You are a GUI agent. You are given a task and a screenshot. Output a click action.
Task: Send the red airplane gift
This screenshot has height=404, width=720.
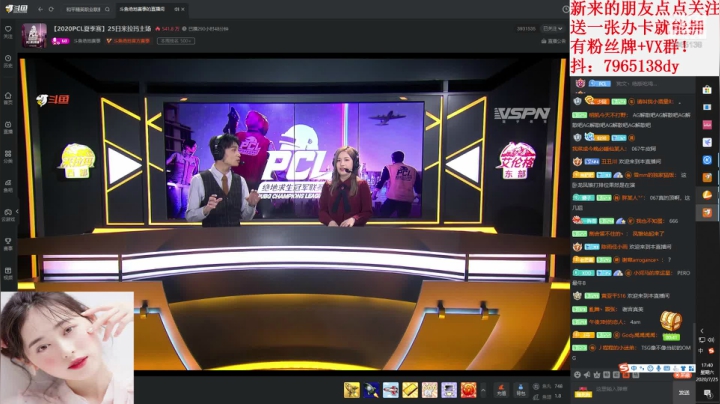[x=391, y=390]
